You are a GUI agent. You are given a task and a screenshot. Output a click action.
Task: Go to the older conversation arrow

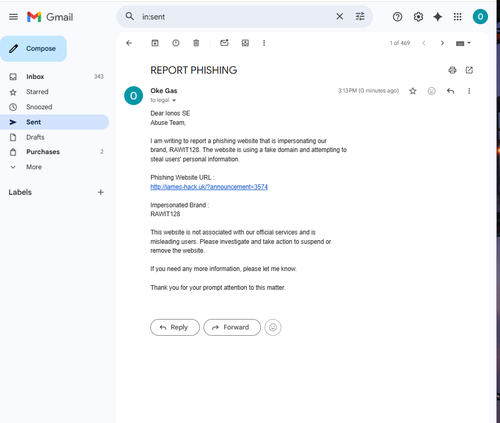[442, 43]
